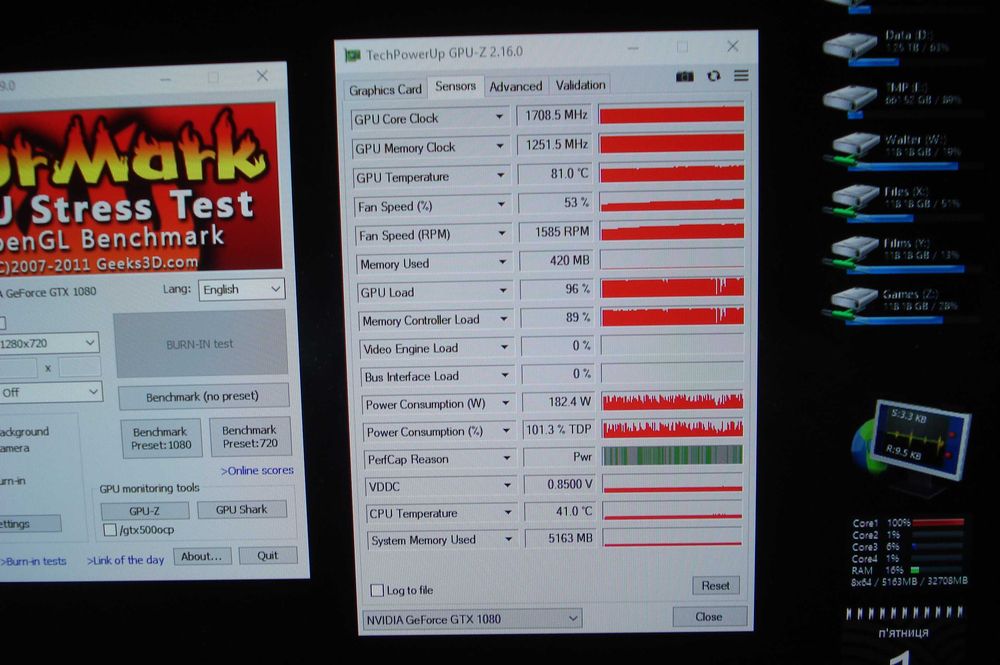The image size is (1000, 665).
Task: Click the Core1 100% CPU meter
Action: pyautogui.click(x=908, y=522)
